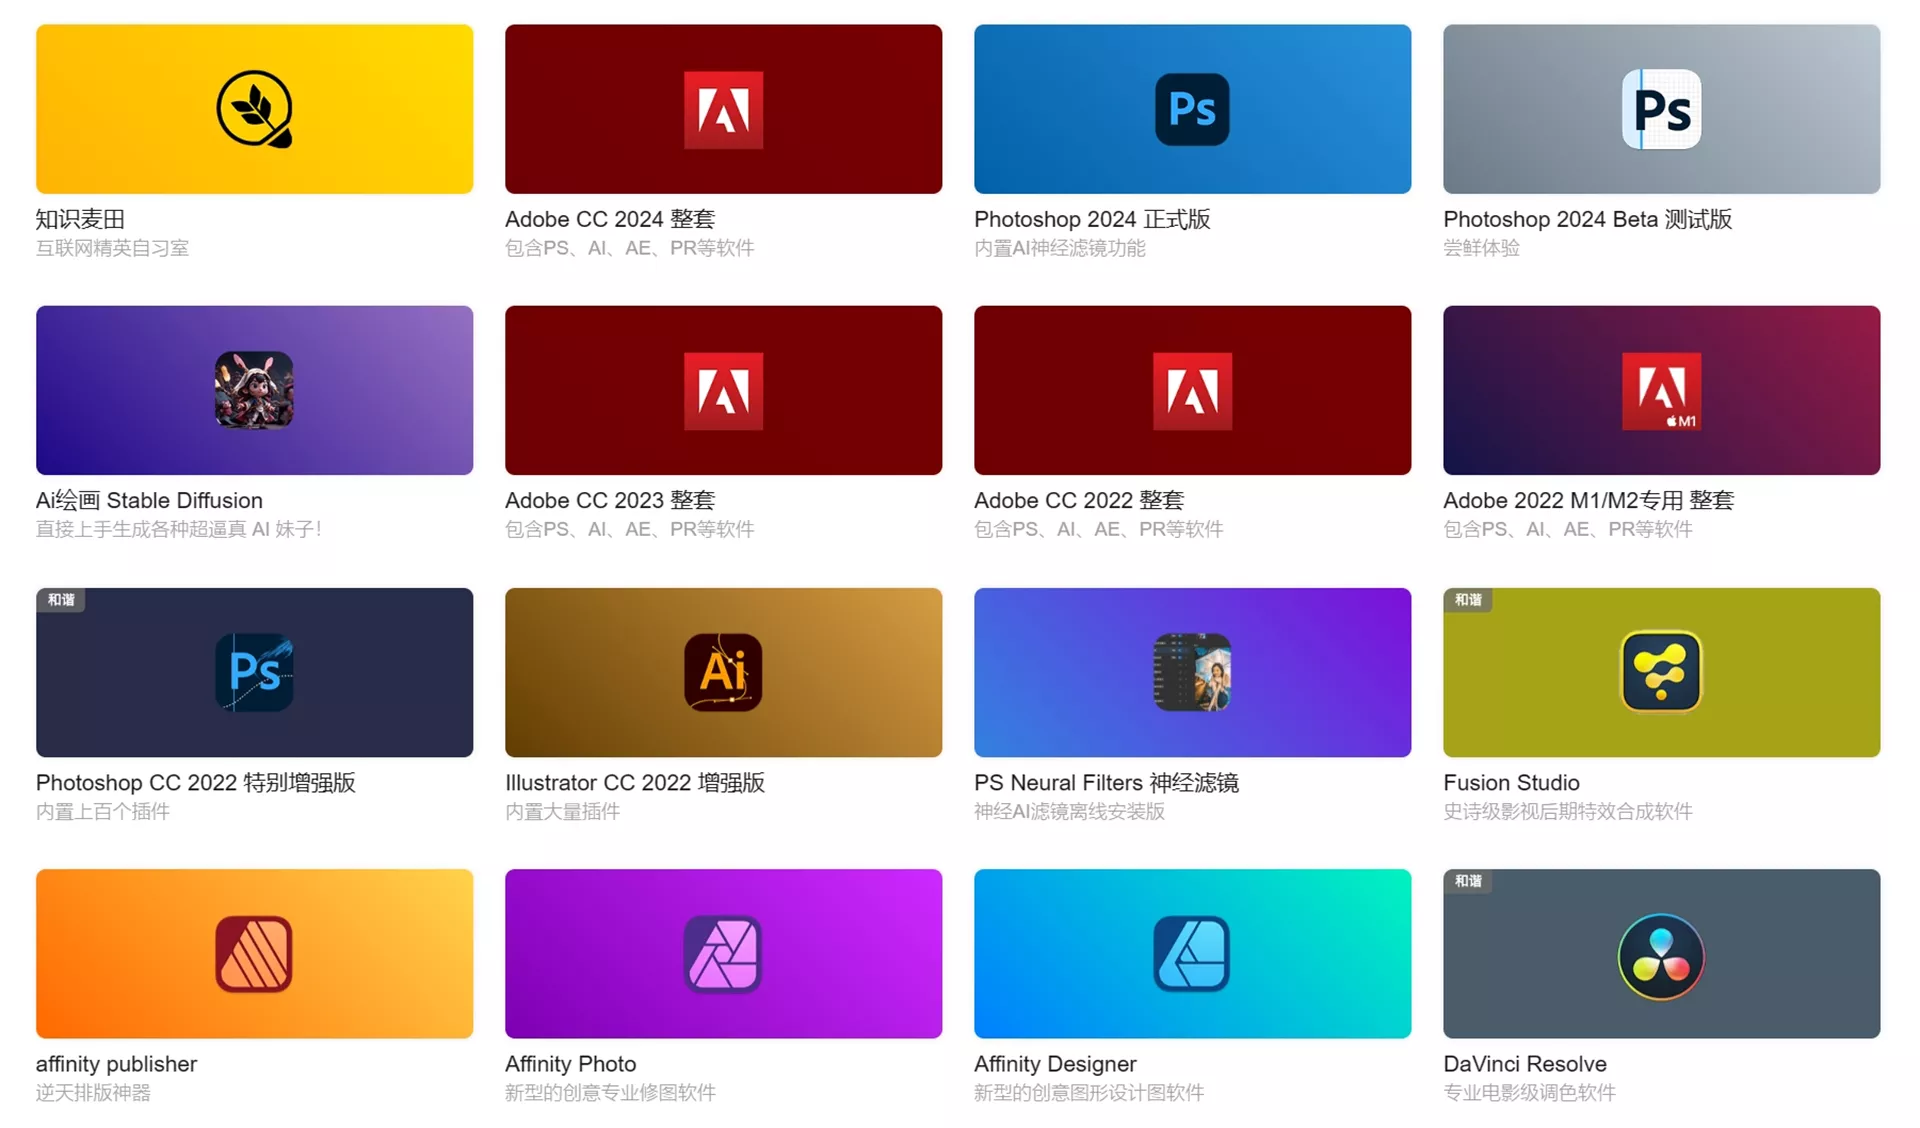Screen dimensions: 1920x1128
Task: Click 内置大量插件 description
Action: click(x=562, y=811)
